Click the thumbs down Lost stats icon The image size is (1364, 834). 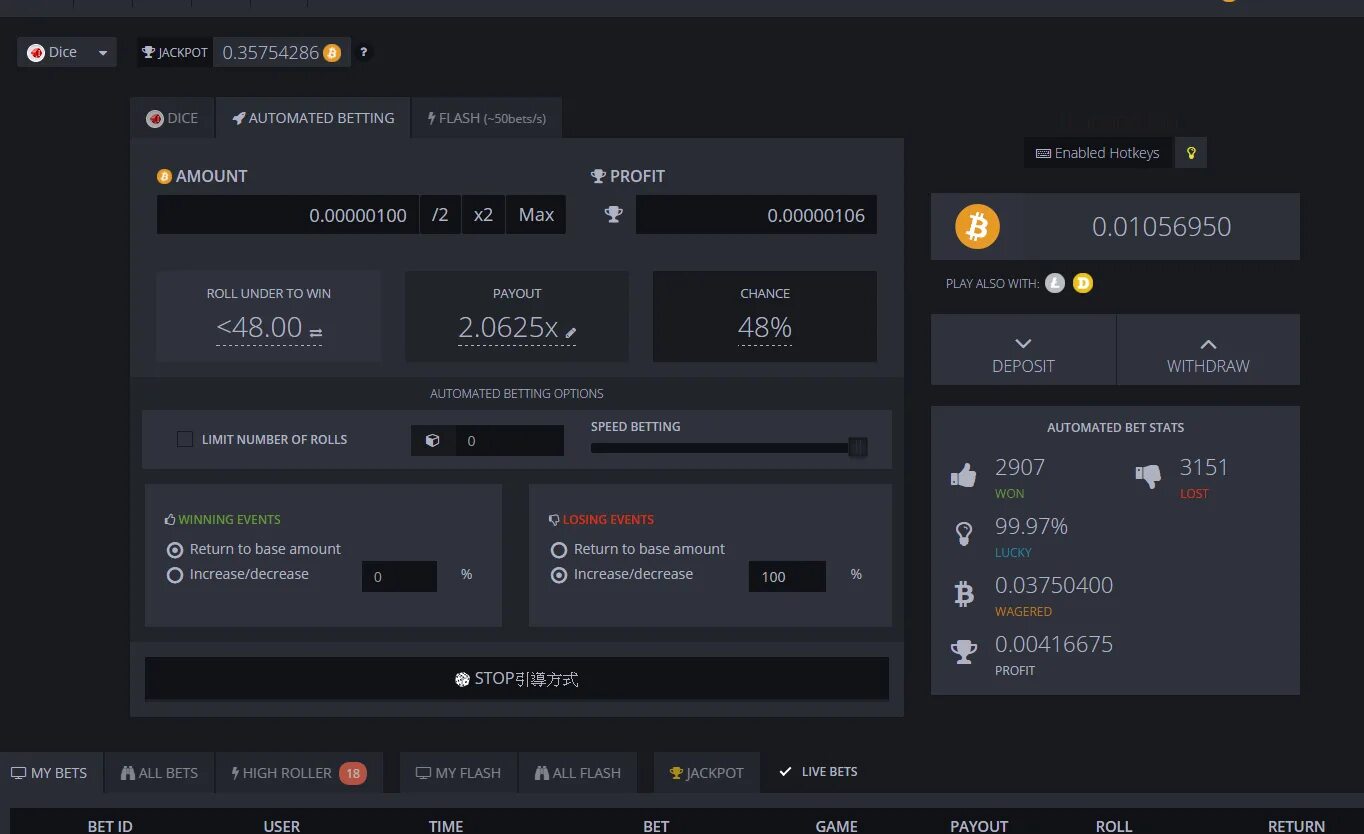pos(1148,476)
